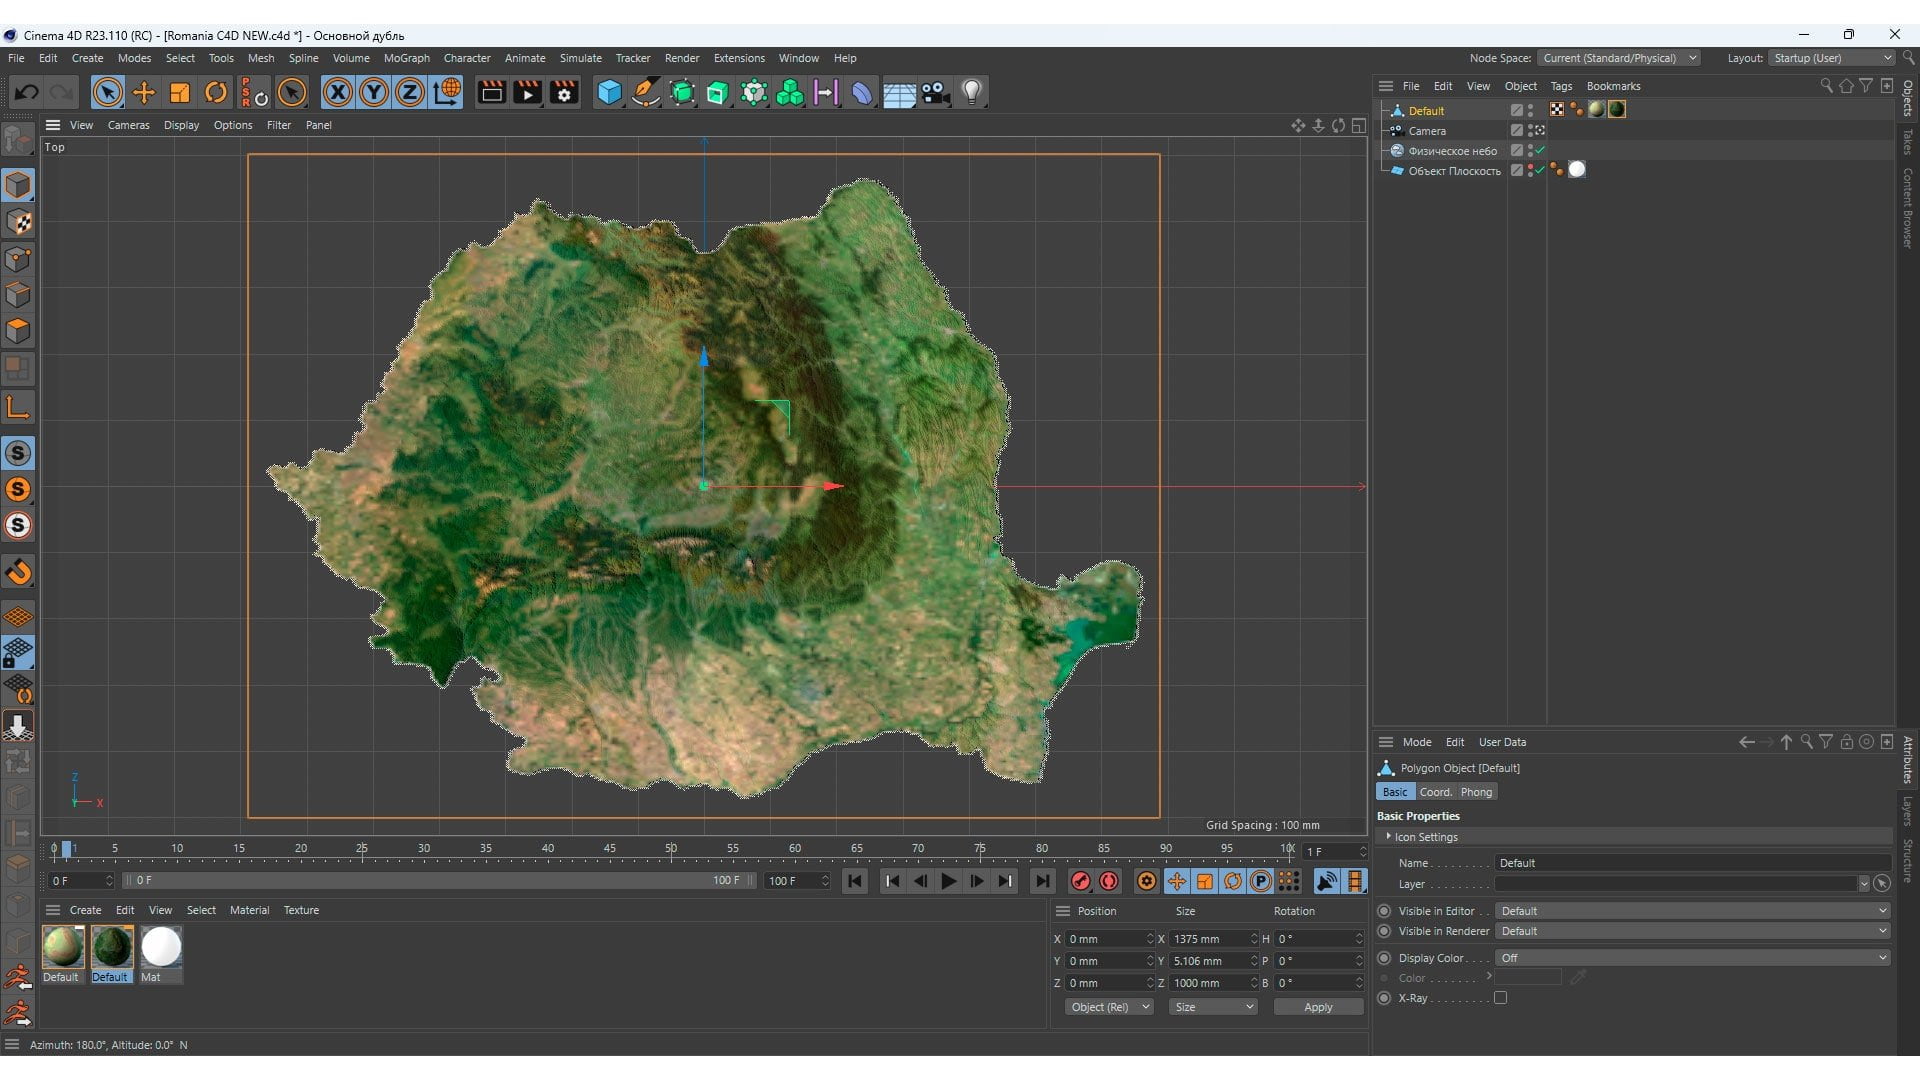Add a Cube primitive object

pos(609,93)
